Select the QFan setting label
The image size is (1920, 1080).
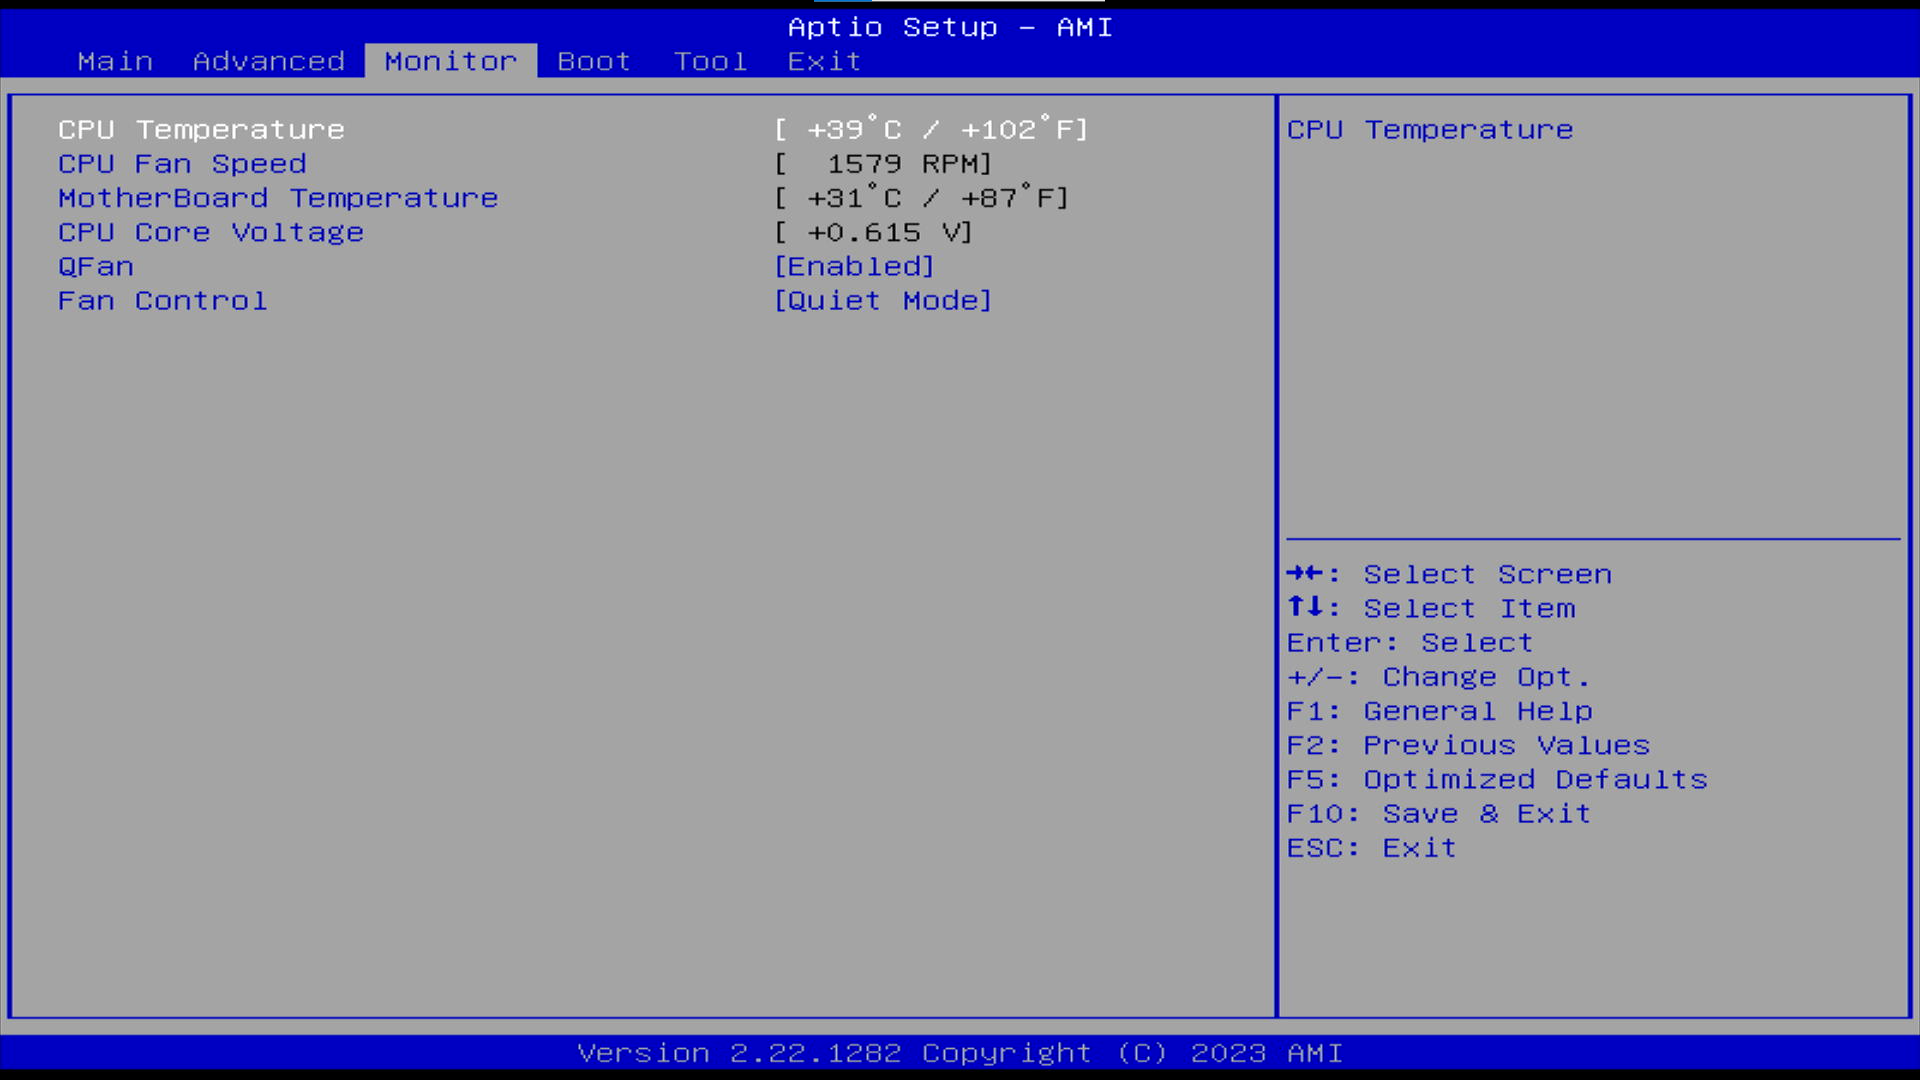pos(96,267)
